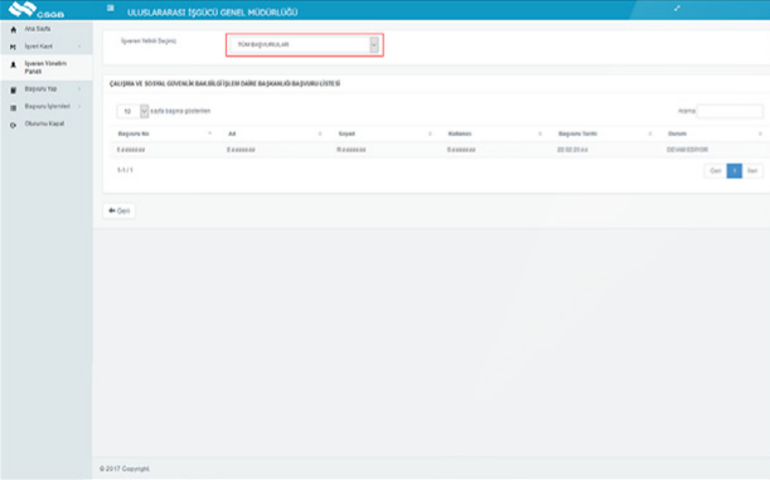
Task: Click the Başvuru Yap sidebar icon
Action: [x=13, y=90]
